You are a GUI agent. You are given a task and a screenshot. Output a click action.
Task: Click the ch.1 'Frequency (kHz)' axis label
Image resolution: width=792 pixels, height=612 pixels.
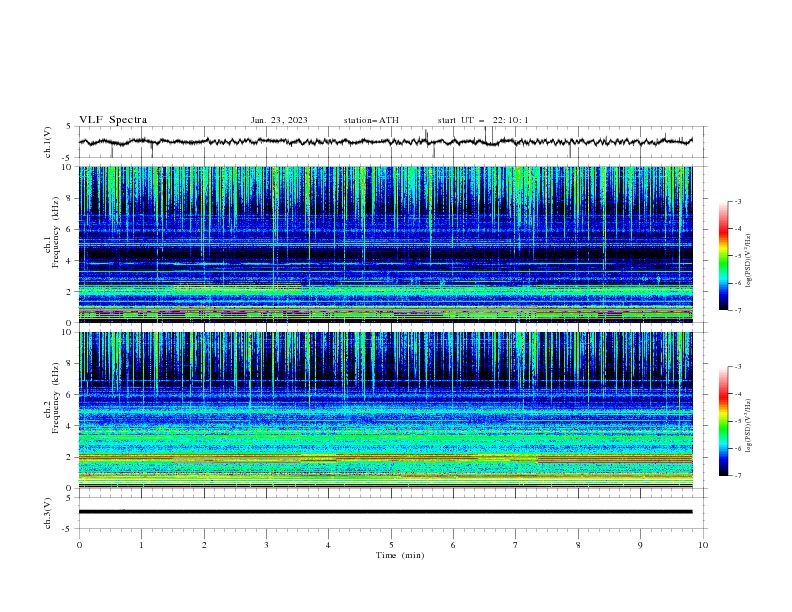(56, 232)
